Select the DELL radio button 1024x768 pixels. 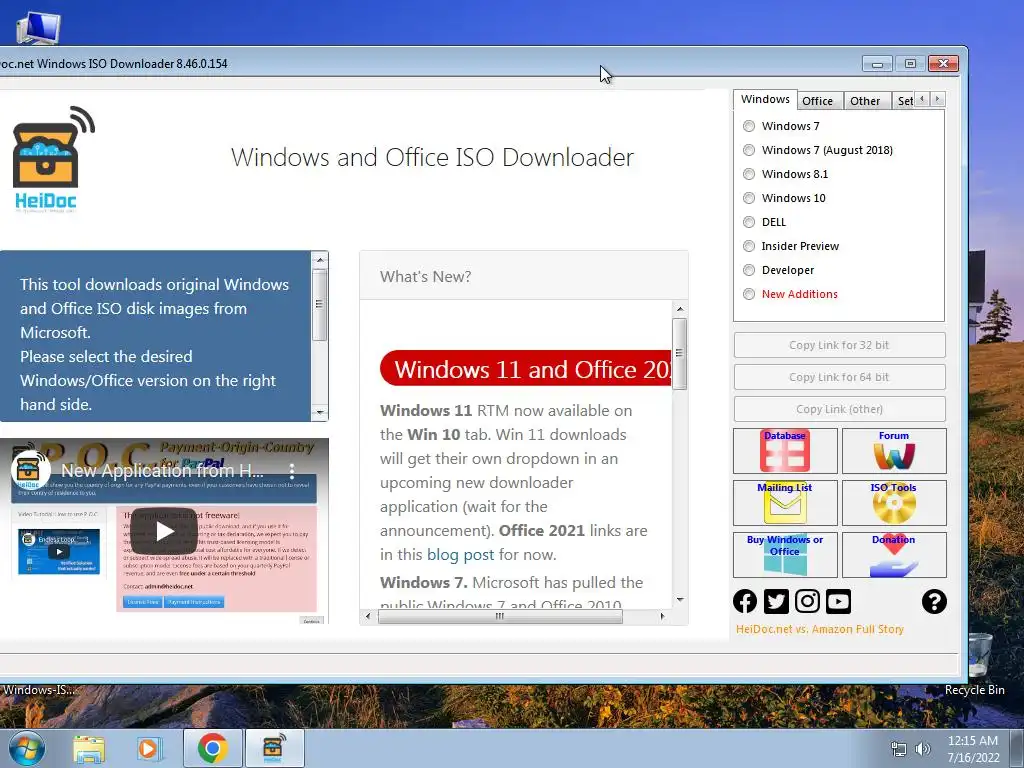click(x=749, y=222)
